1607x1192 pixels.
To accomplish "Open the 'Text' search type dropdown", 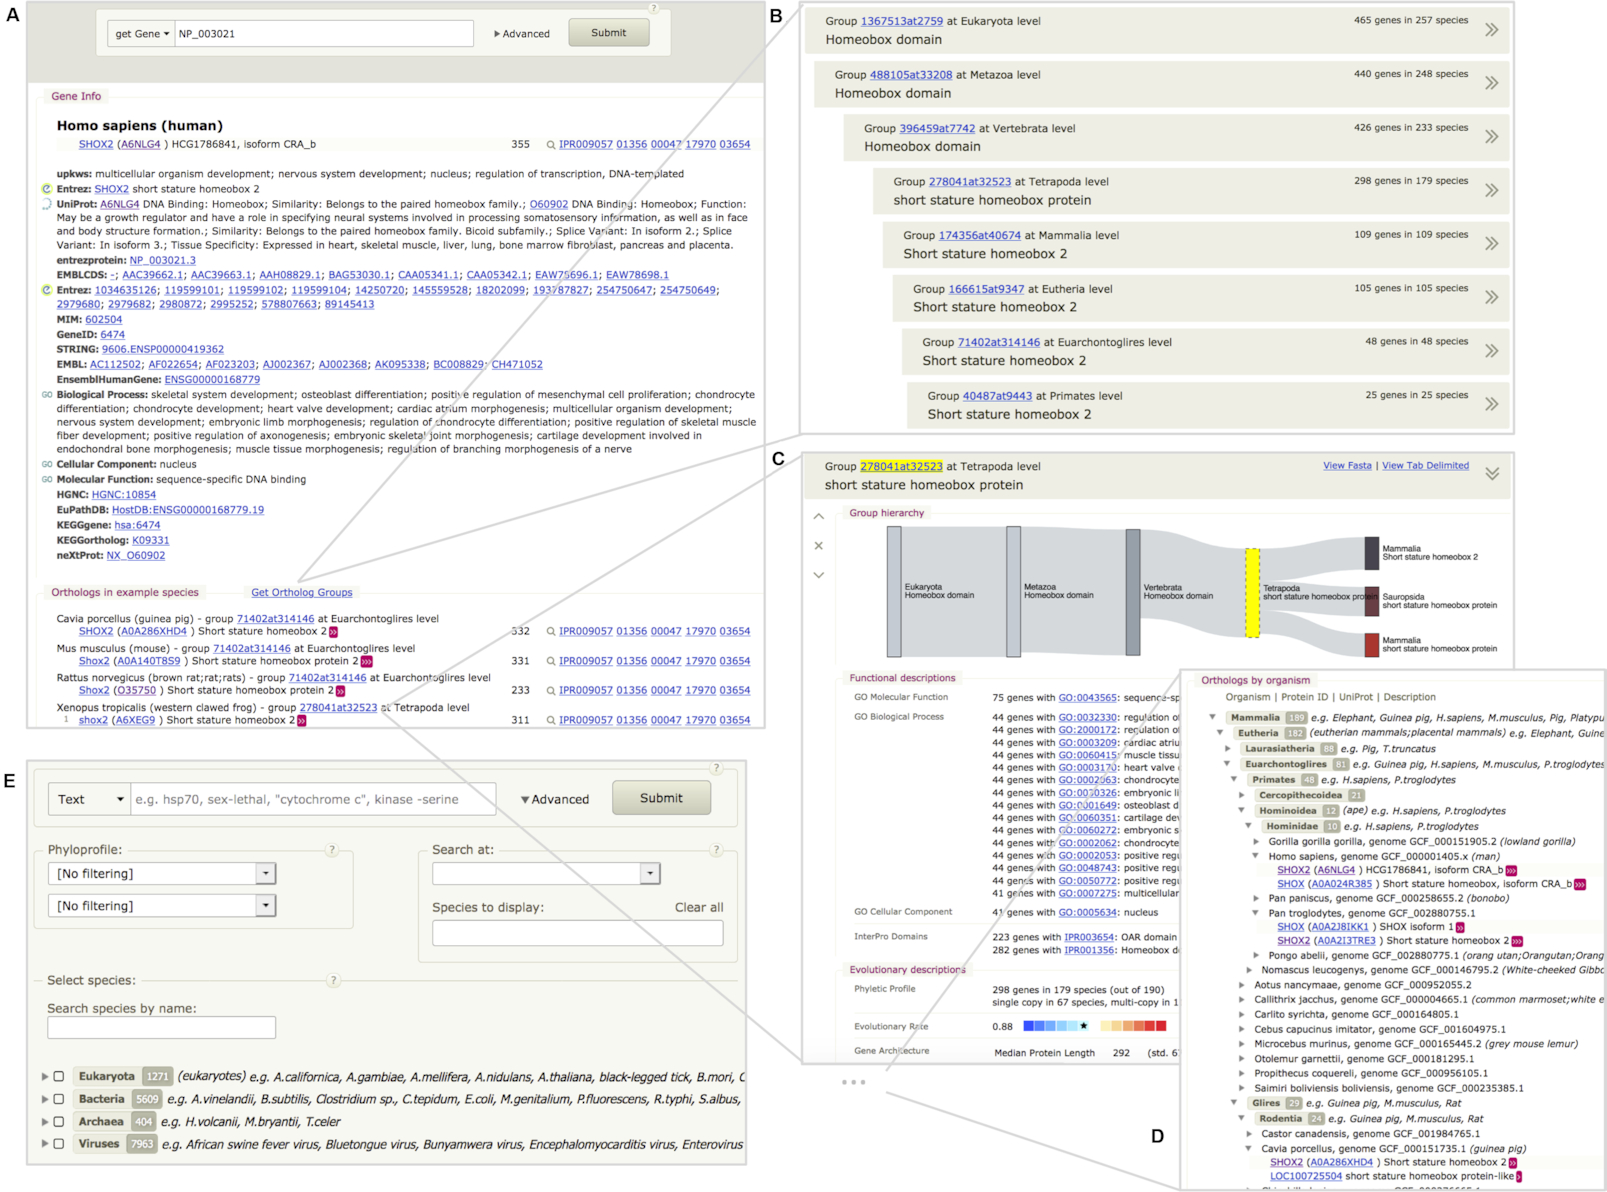I will (89, 799).
